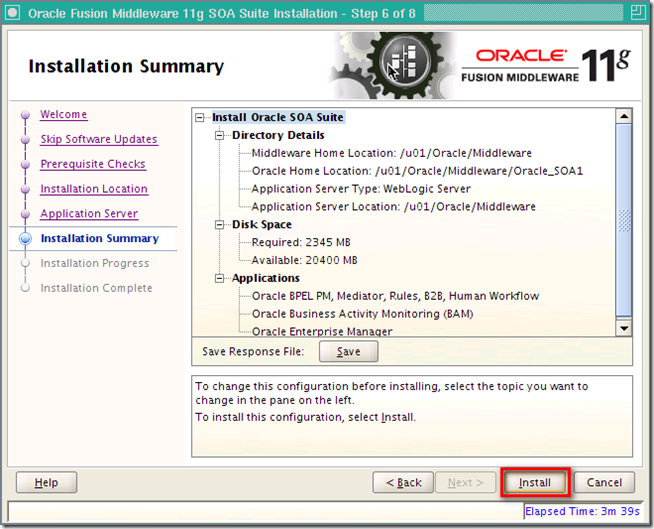Viewport: 654px width, 529px height.
Task: Click the Oracle Fusion Middleware gears logo
Action: coord(392,65)
